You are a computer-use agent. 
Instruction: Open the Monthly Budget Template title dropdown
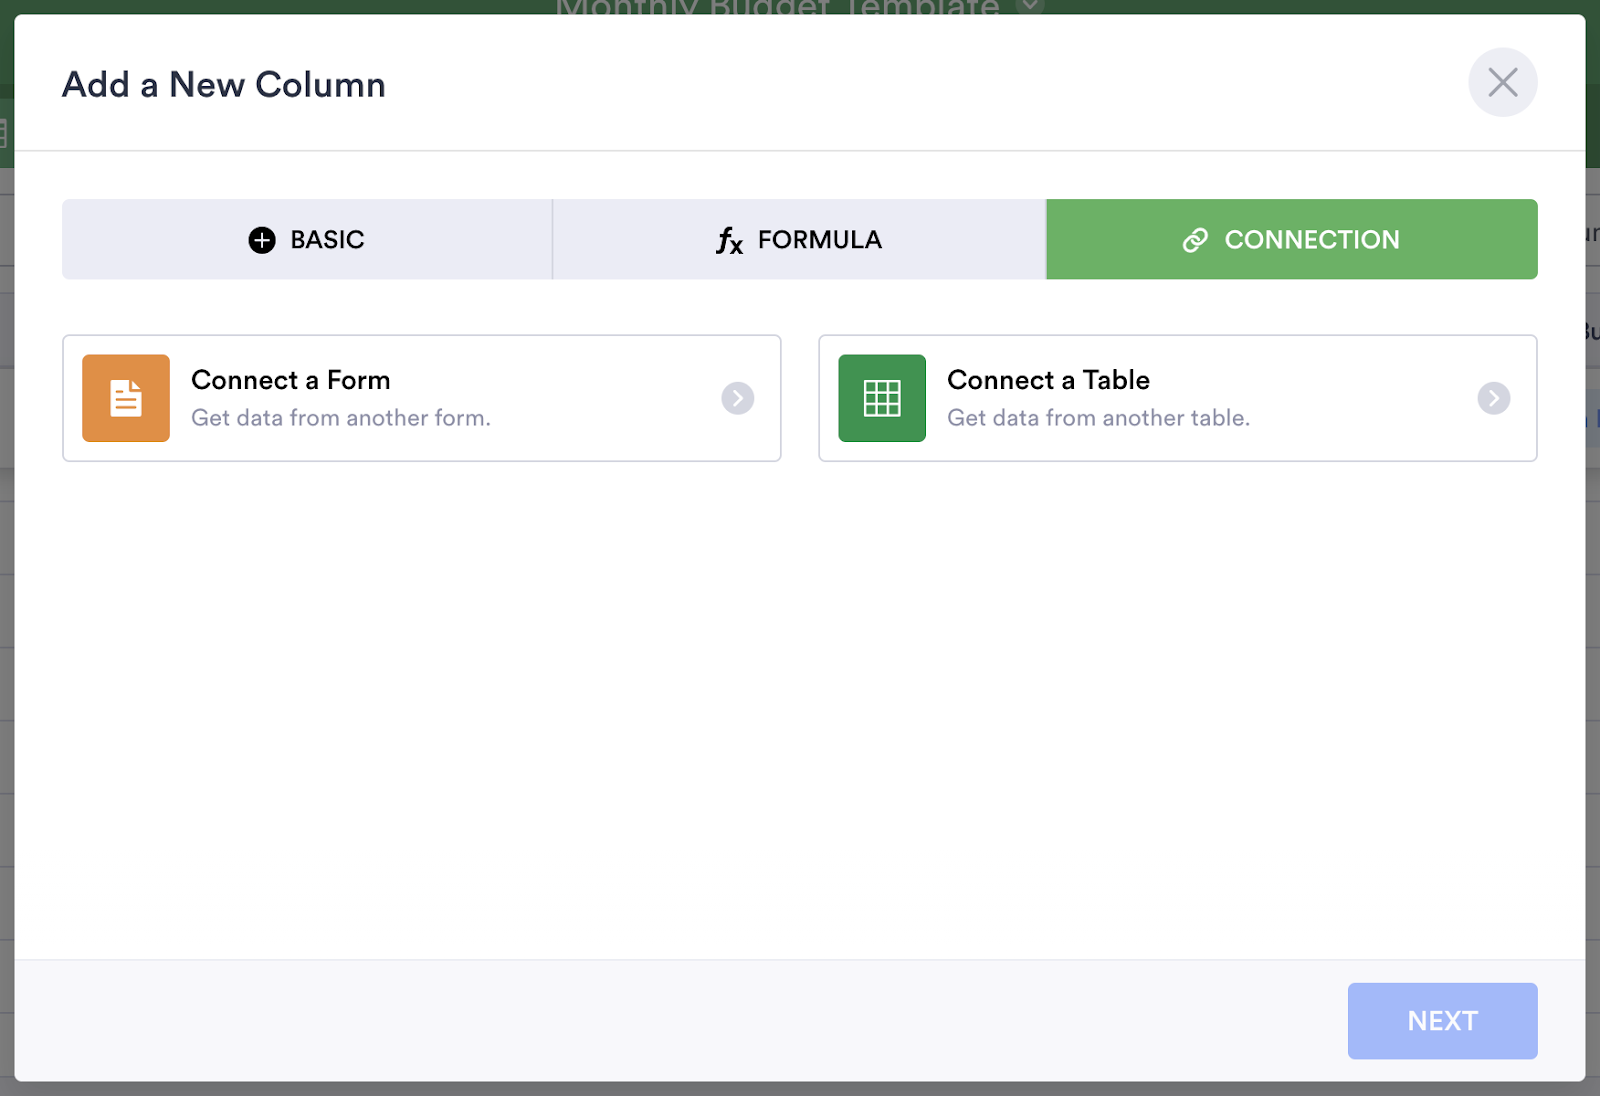(1030, 7)
